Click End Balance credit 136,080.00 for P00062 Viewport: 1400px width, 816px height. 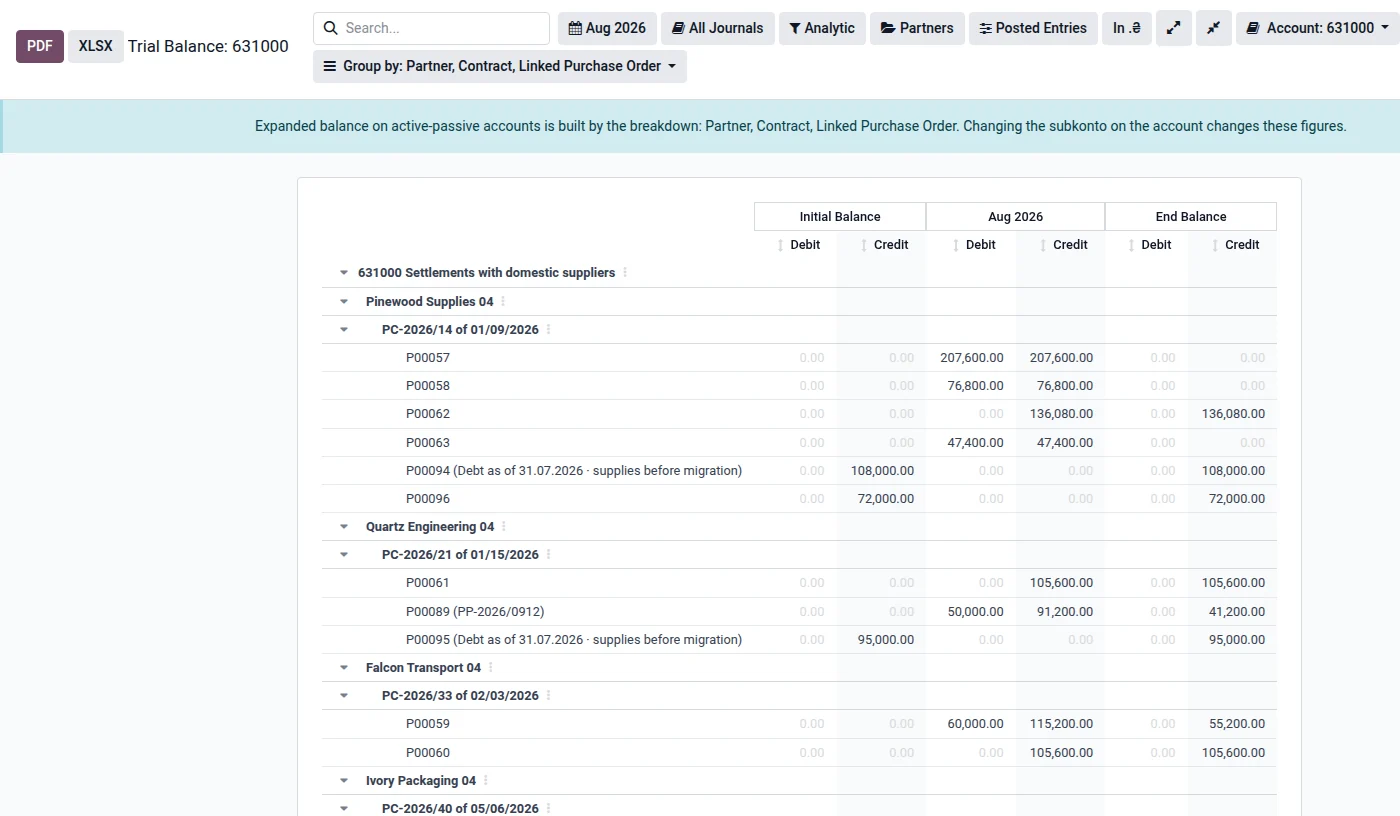click(1233, 413)
